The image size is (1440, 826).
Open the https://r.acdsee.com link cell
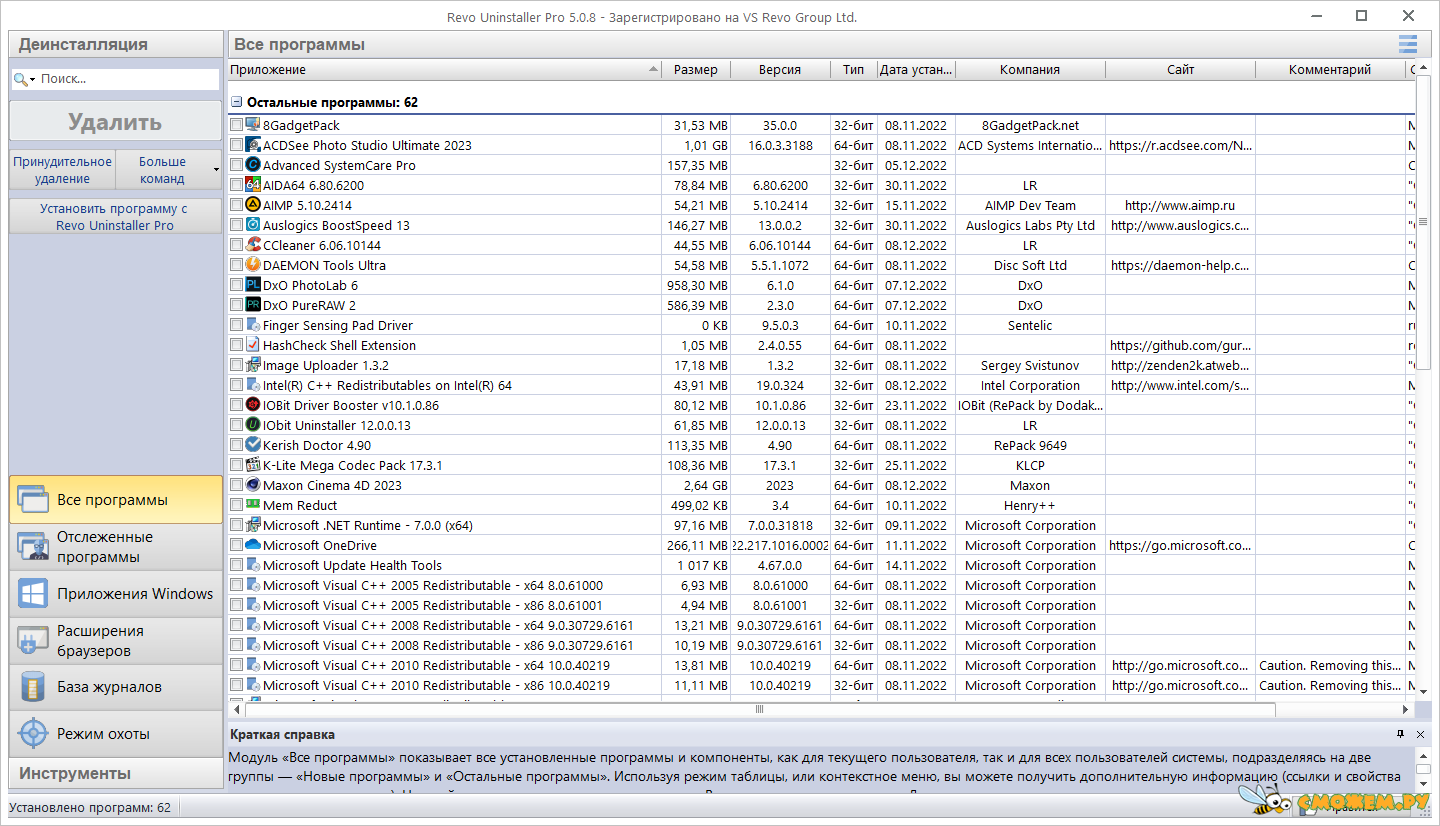1180,145
